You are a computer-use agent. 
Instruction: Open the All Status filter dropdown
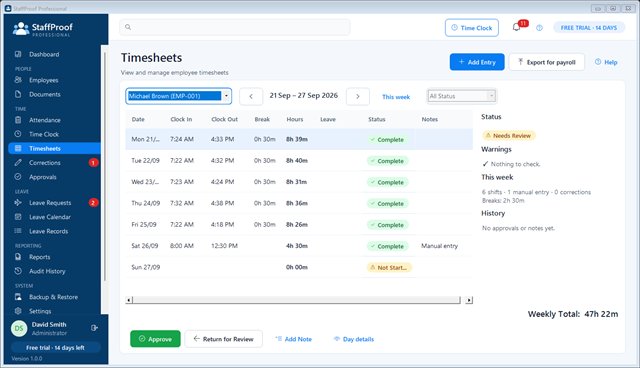click(x=461, y=96)
